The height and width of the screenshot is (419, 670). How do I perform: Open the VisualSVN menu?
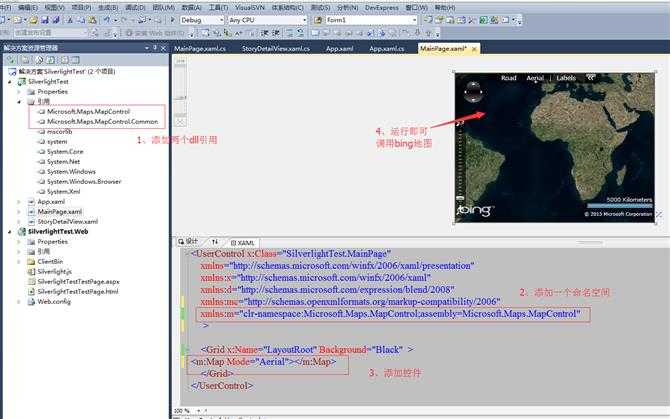[x=250, y=7]
